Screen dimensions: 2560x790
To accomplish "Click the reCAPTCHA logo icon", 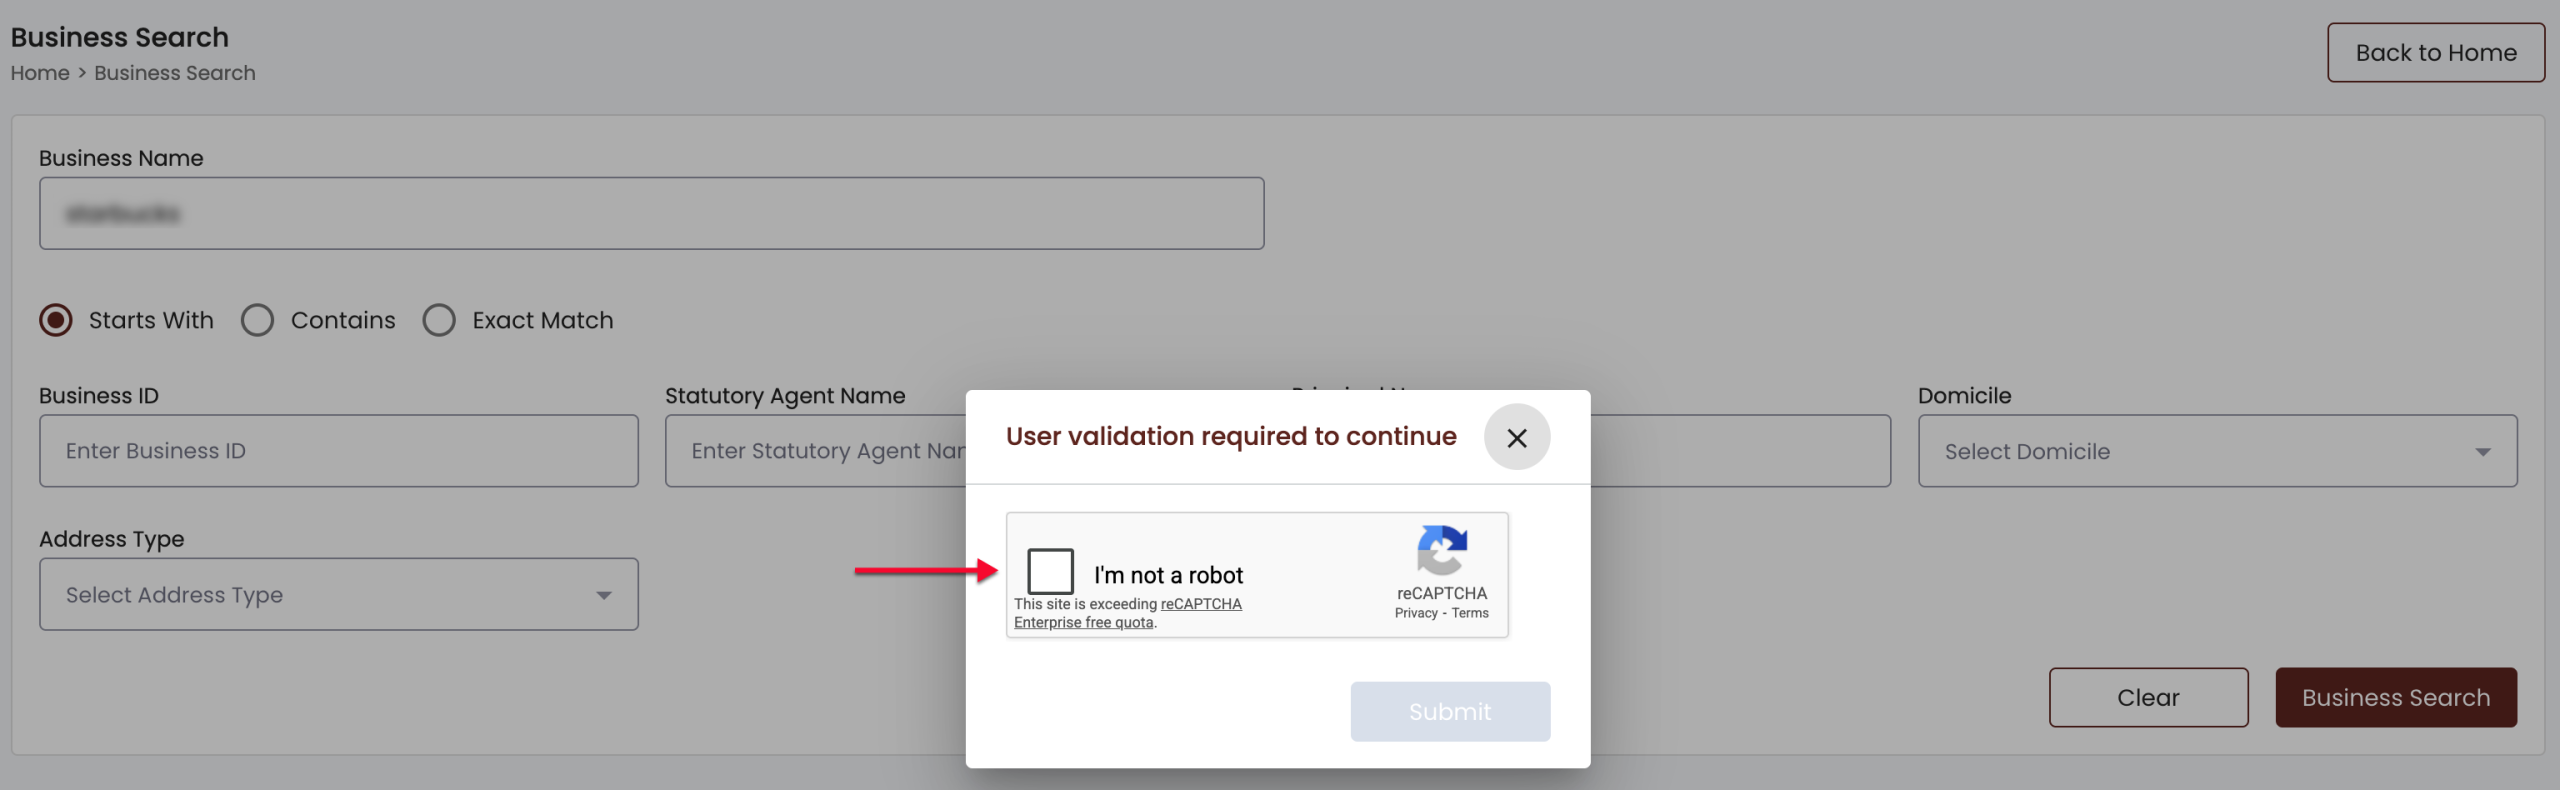I will click(1441, 550).
